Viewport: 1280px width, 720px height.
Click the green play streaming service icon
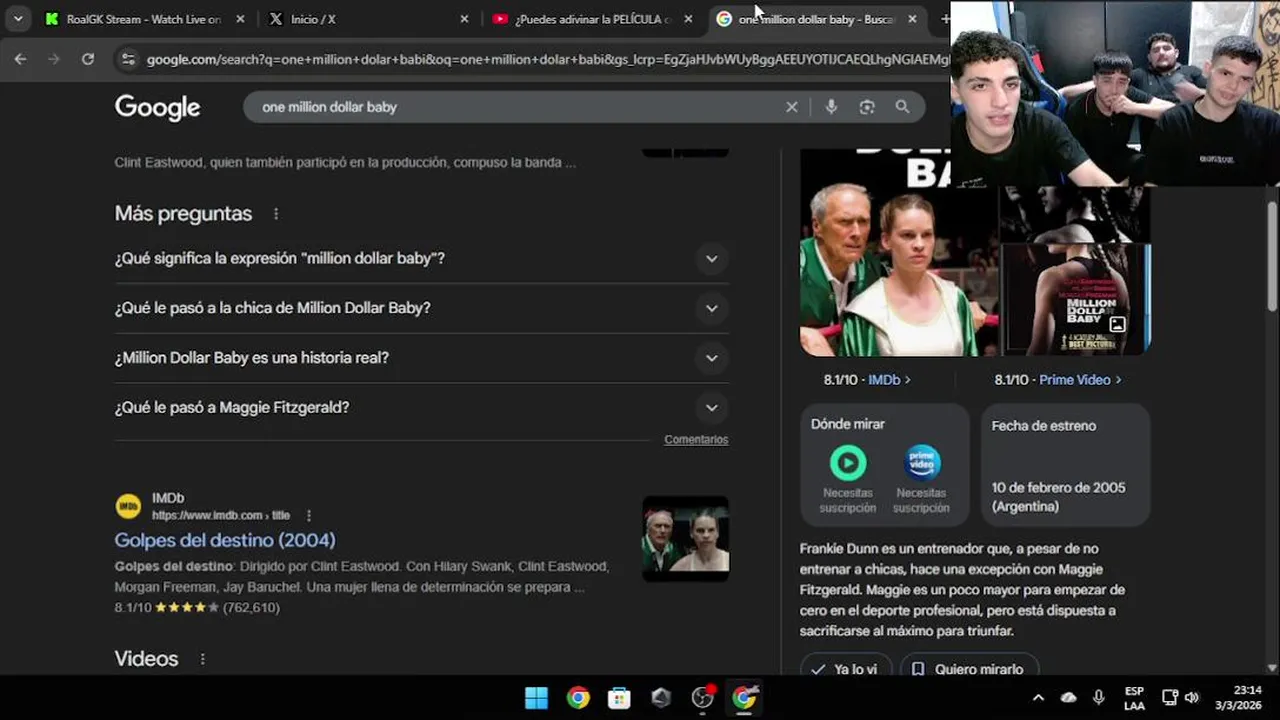pyautogui.click(x=848, y=463)
